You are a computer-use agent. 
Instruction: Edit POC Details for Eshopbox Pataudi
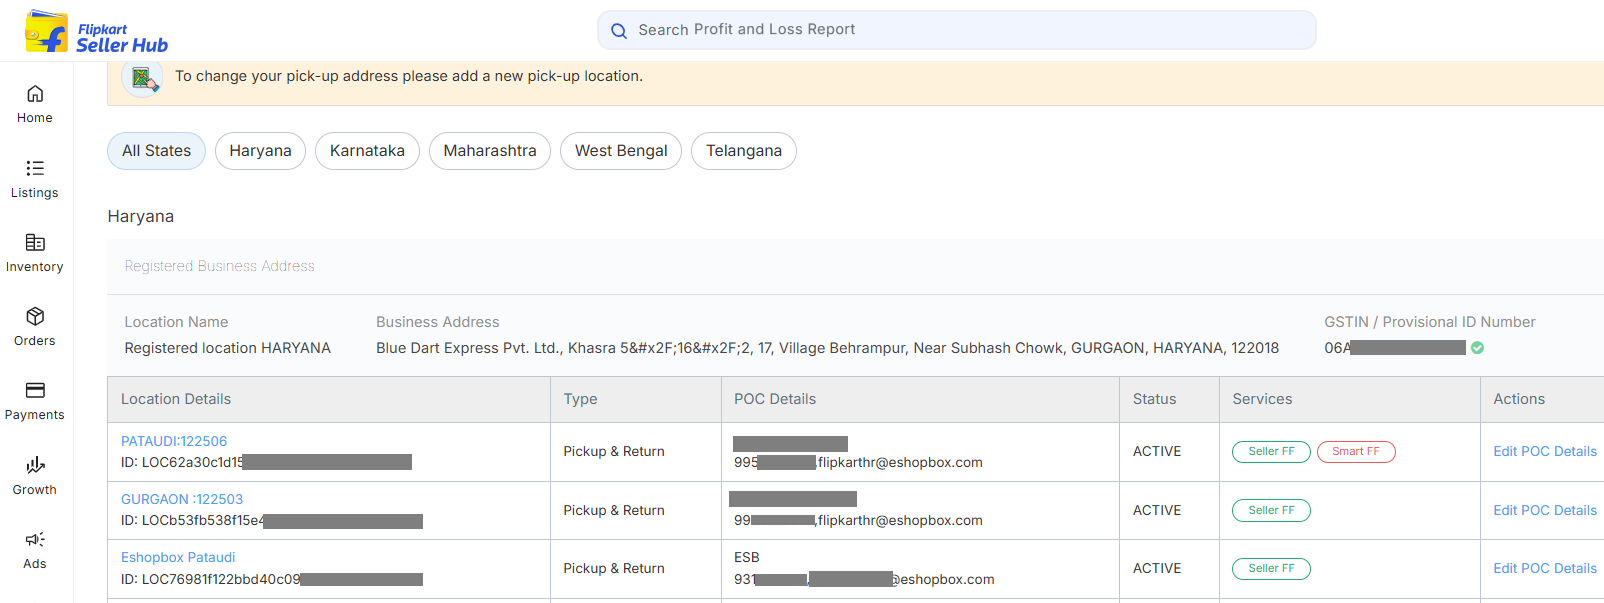(x=1545, y=568)
